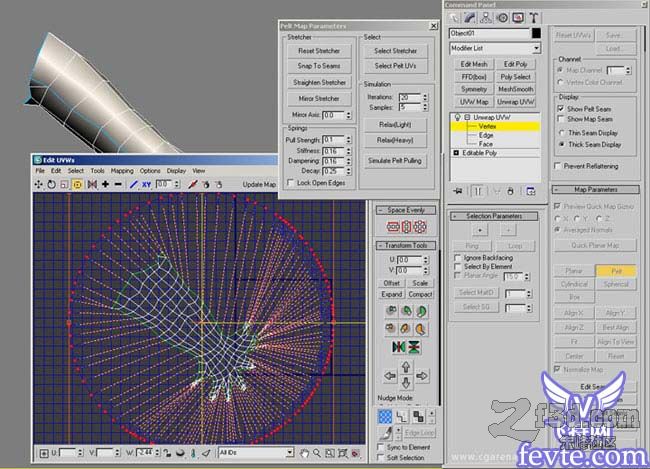
Task: Open the Mapping menu in Edit UVWs
Action: [x=122, y=171]
